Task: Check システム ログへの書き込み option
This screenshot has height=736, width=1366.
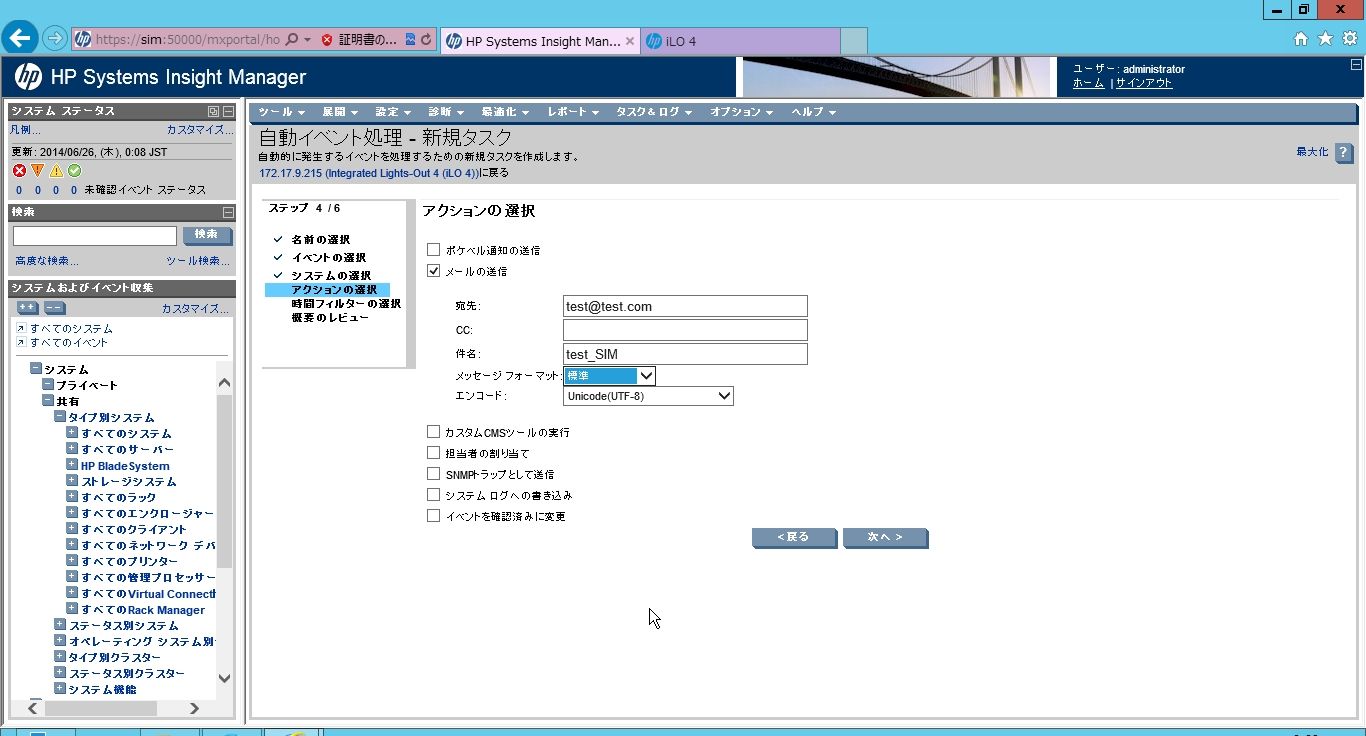Action: click(433, 495)
